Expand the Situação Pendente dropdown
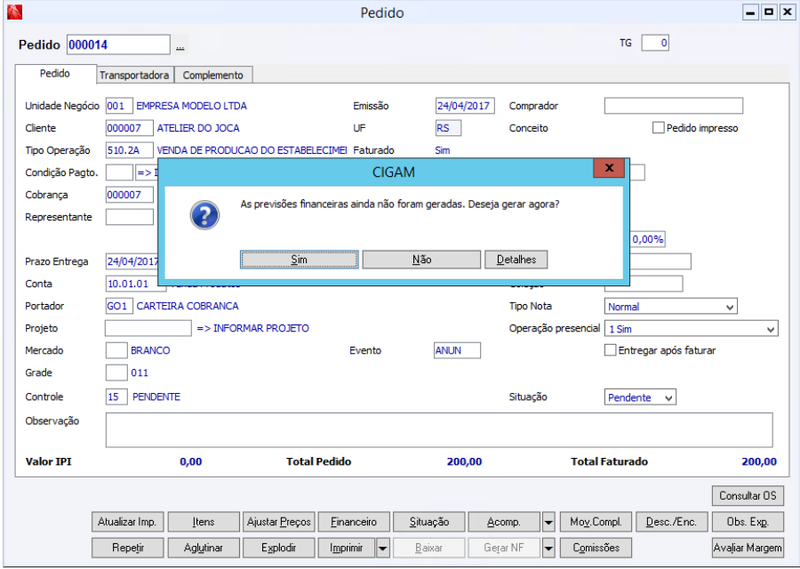This screenshot has height=569, width=800. pos(669,398)
